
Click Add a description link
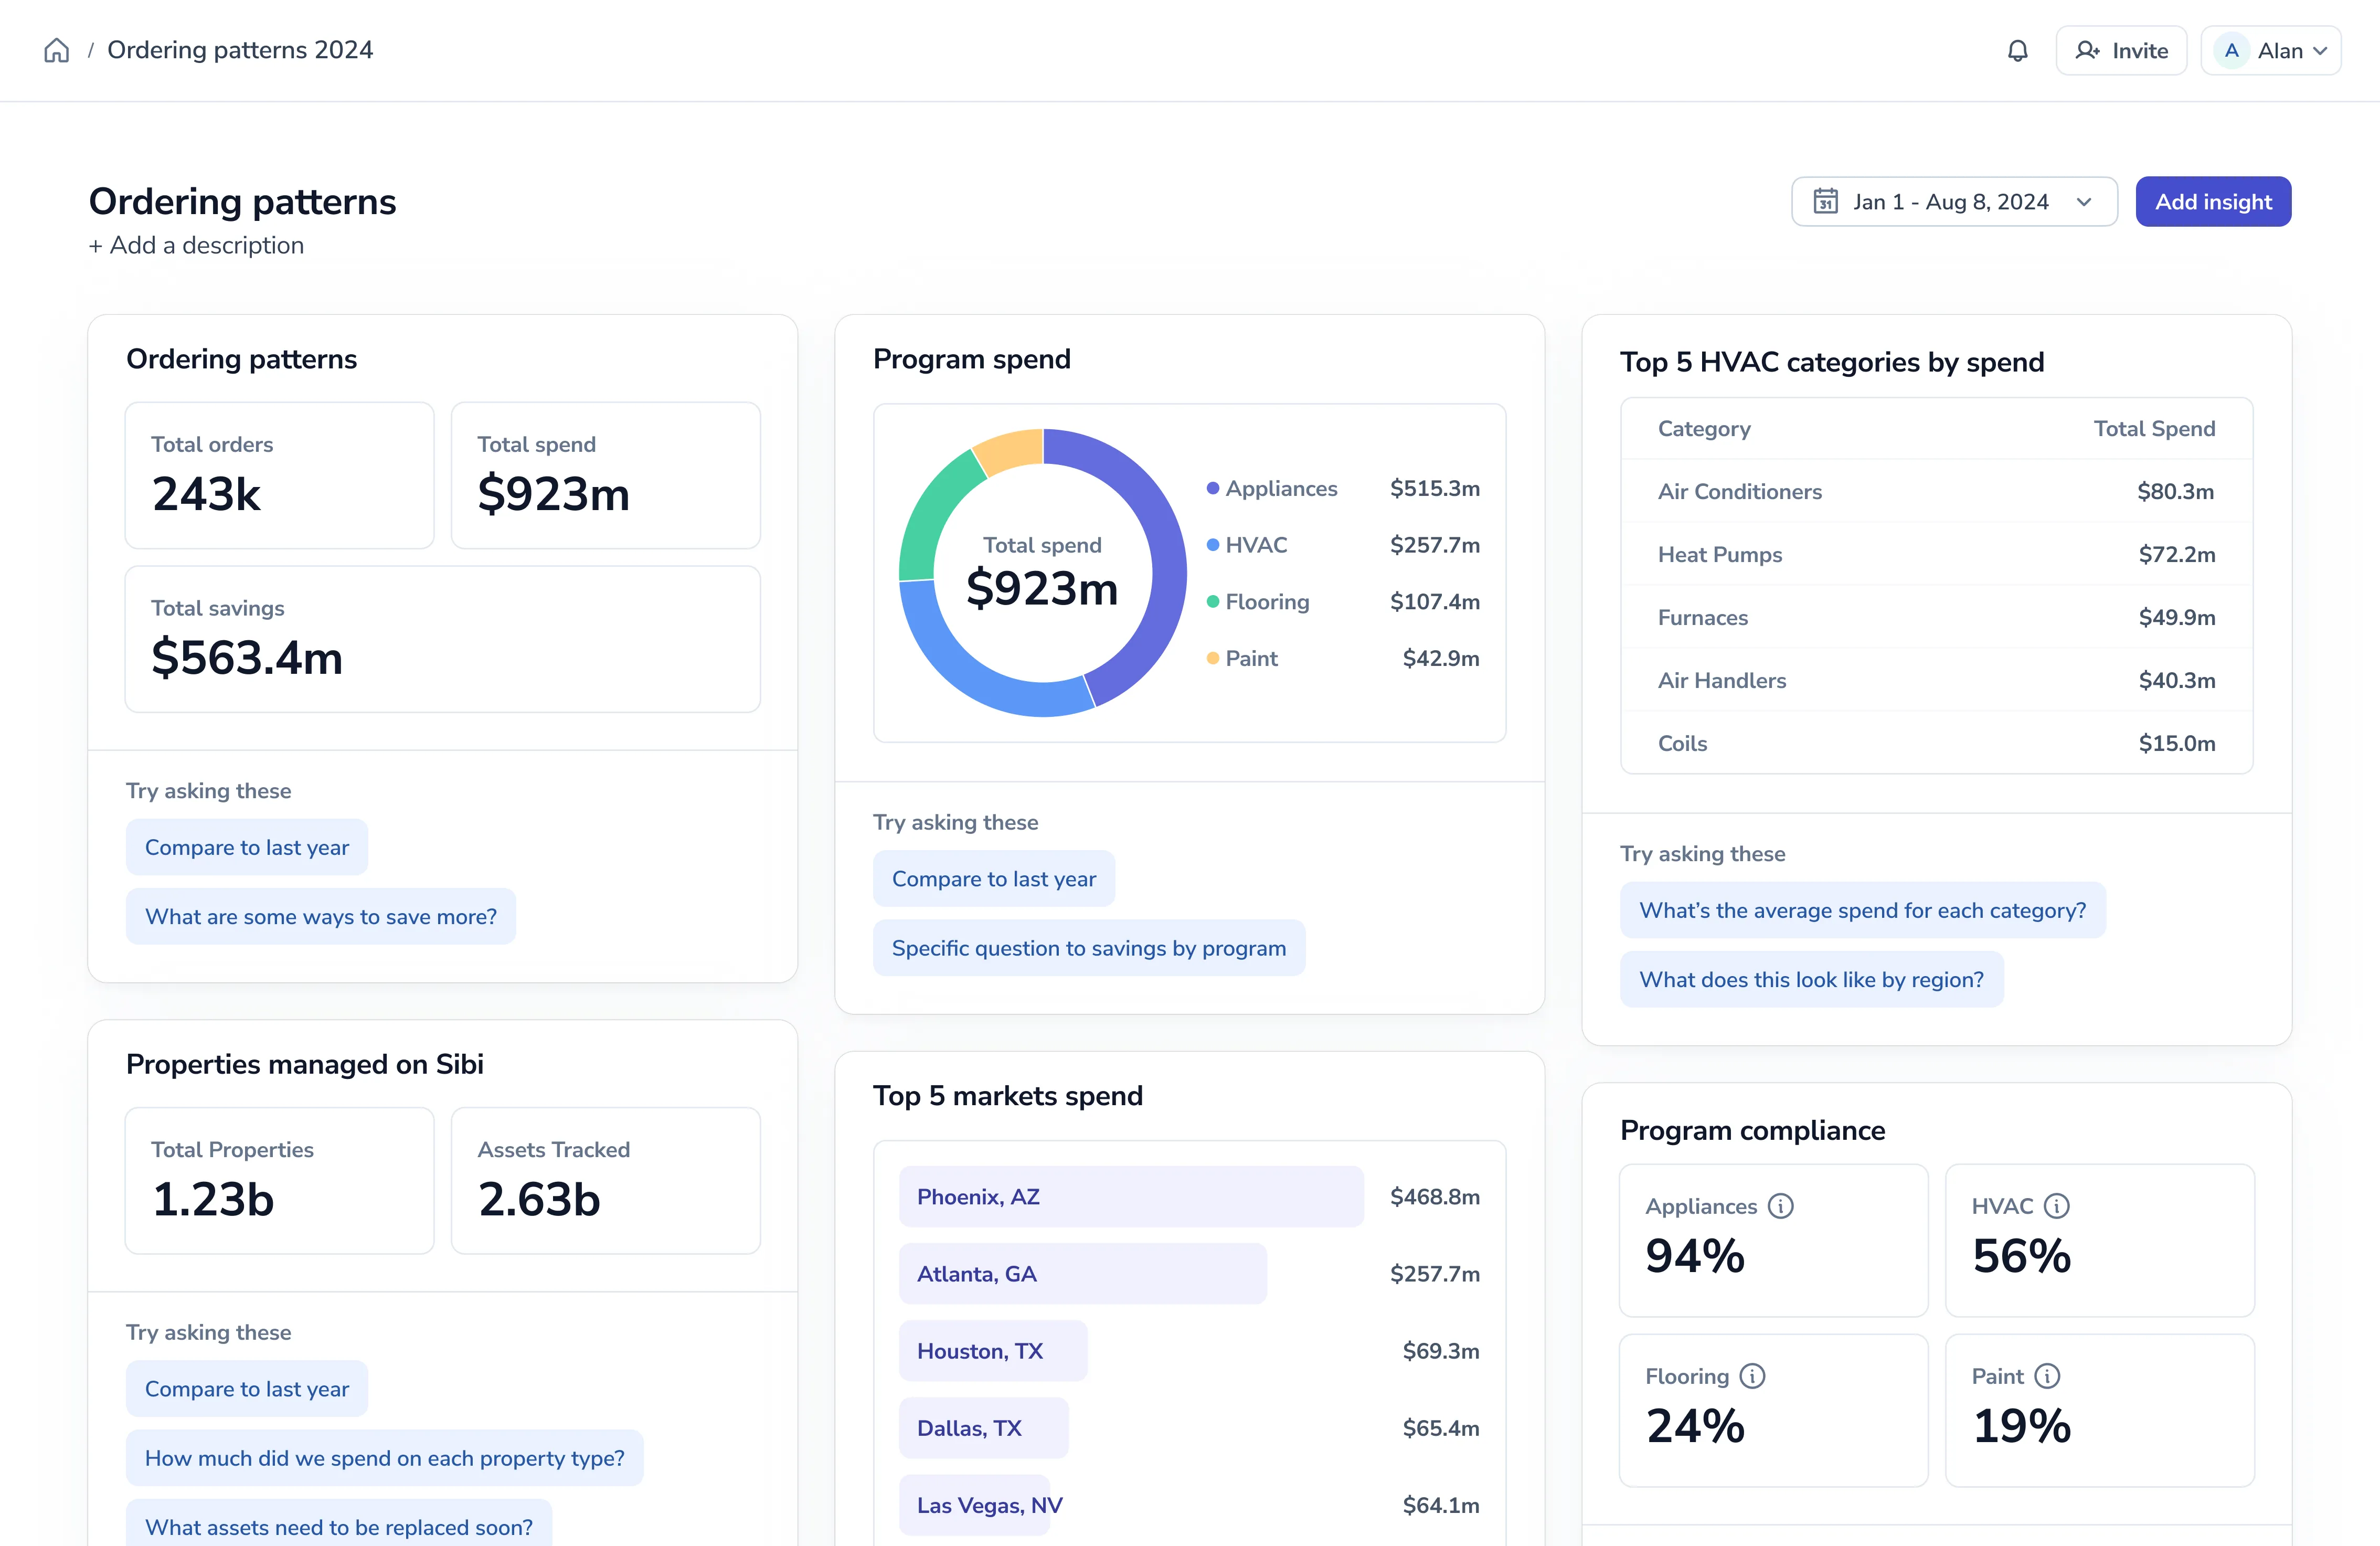coord(196,245)
